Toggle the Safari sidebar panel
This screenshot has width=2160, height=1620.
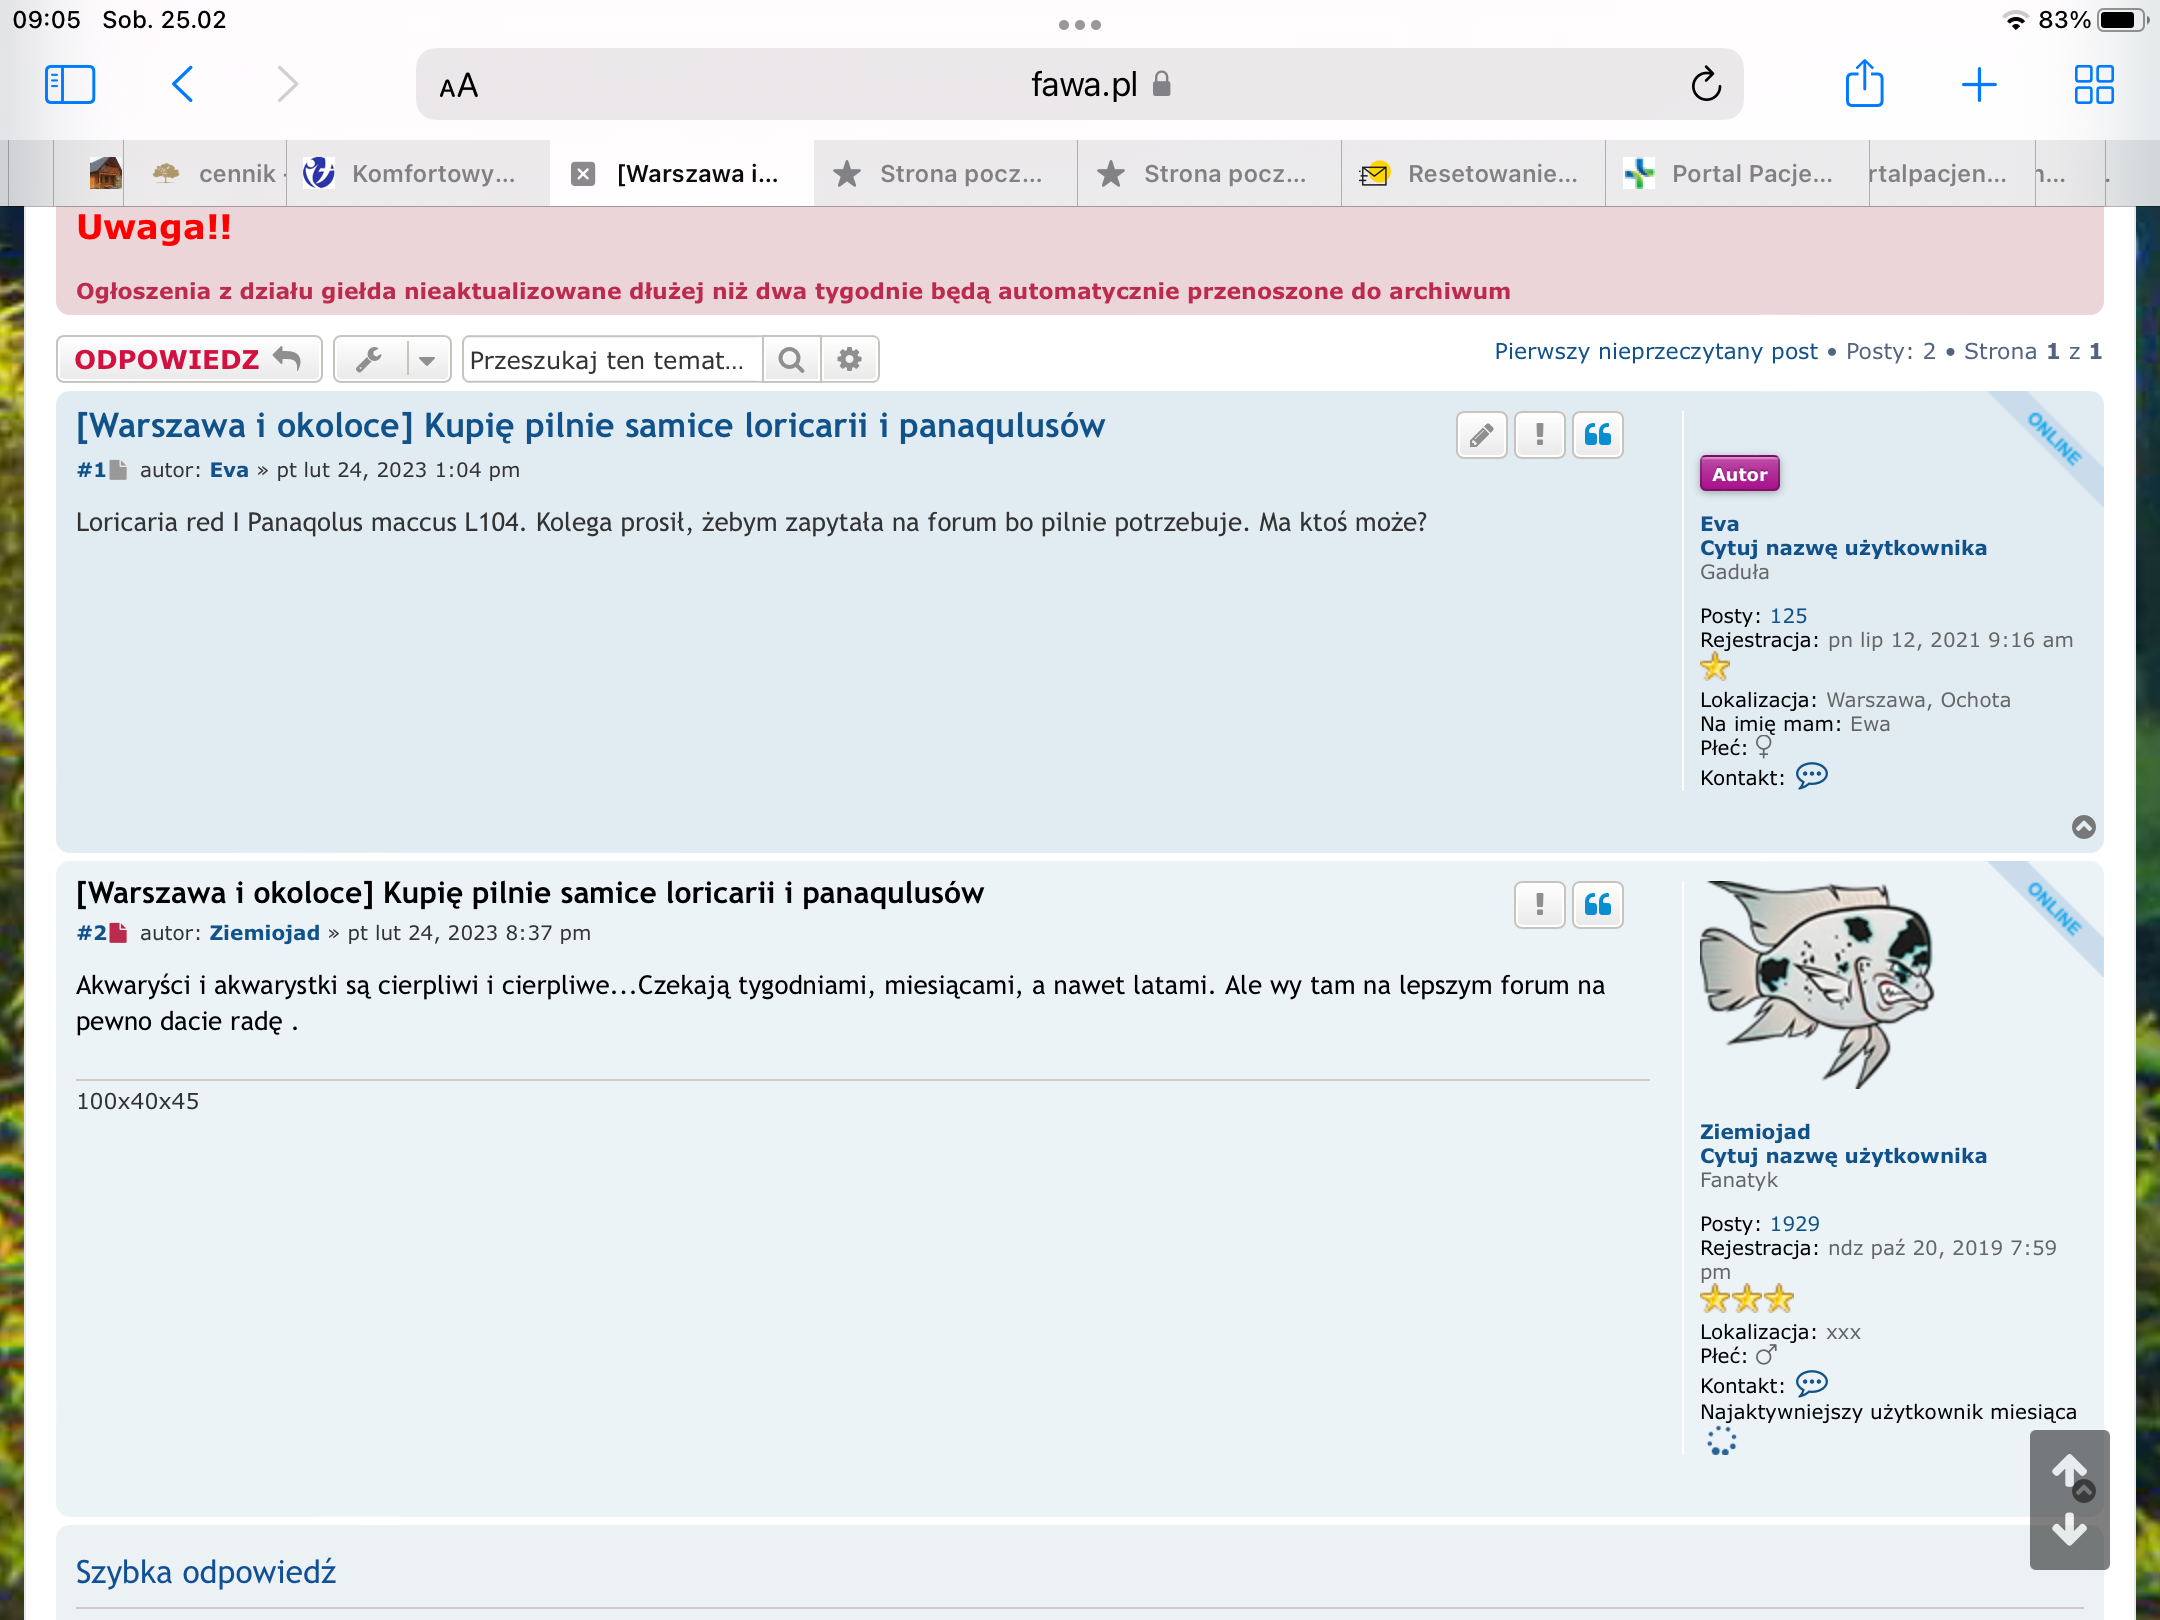[70, 84]
